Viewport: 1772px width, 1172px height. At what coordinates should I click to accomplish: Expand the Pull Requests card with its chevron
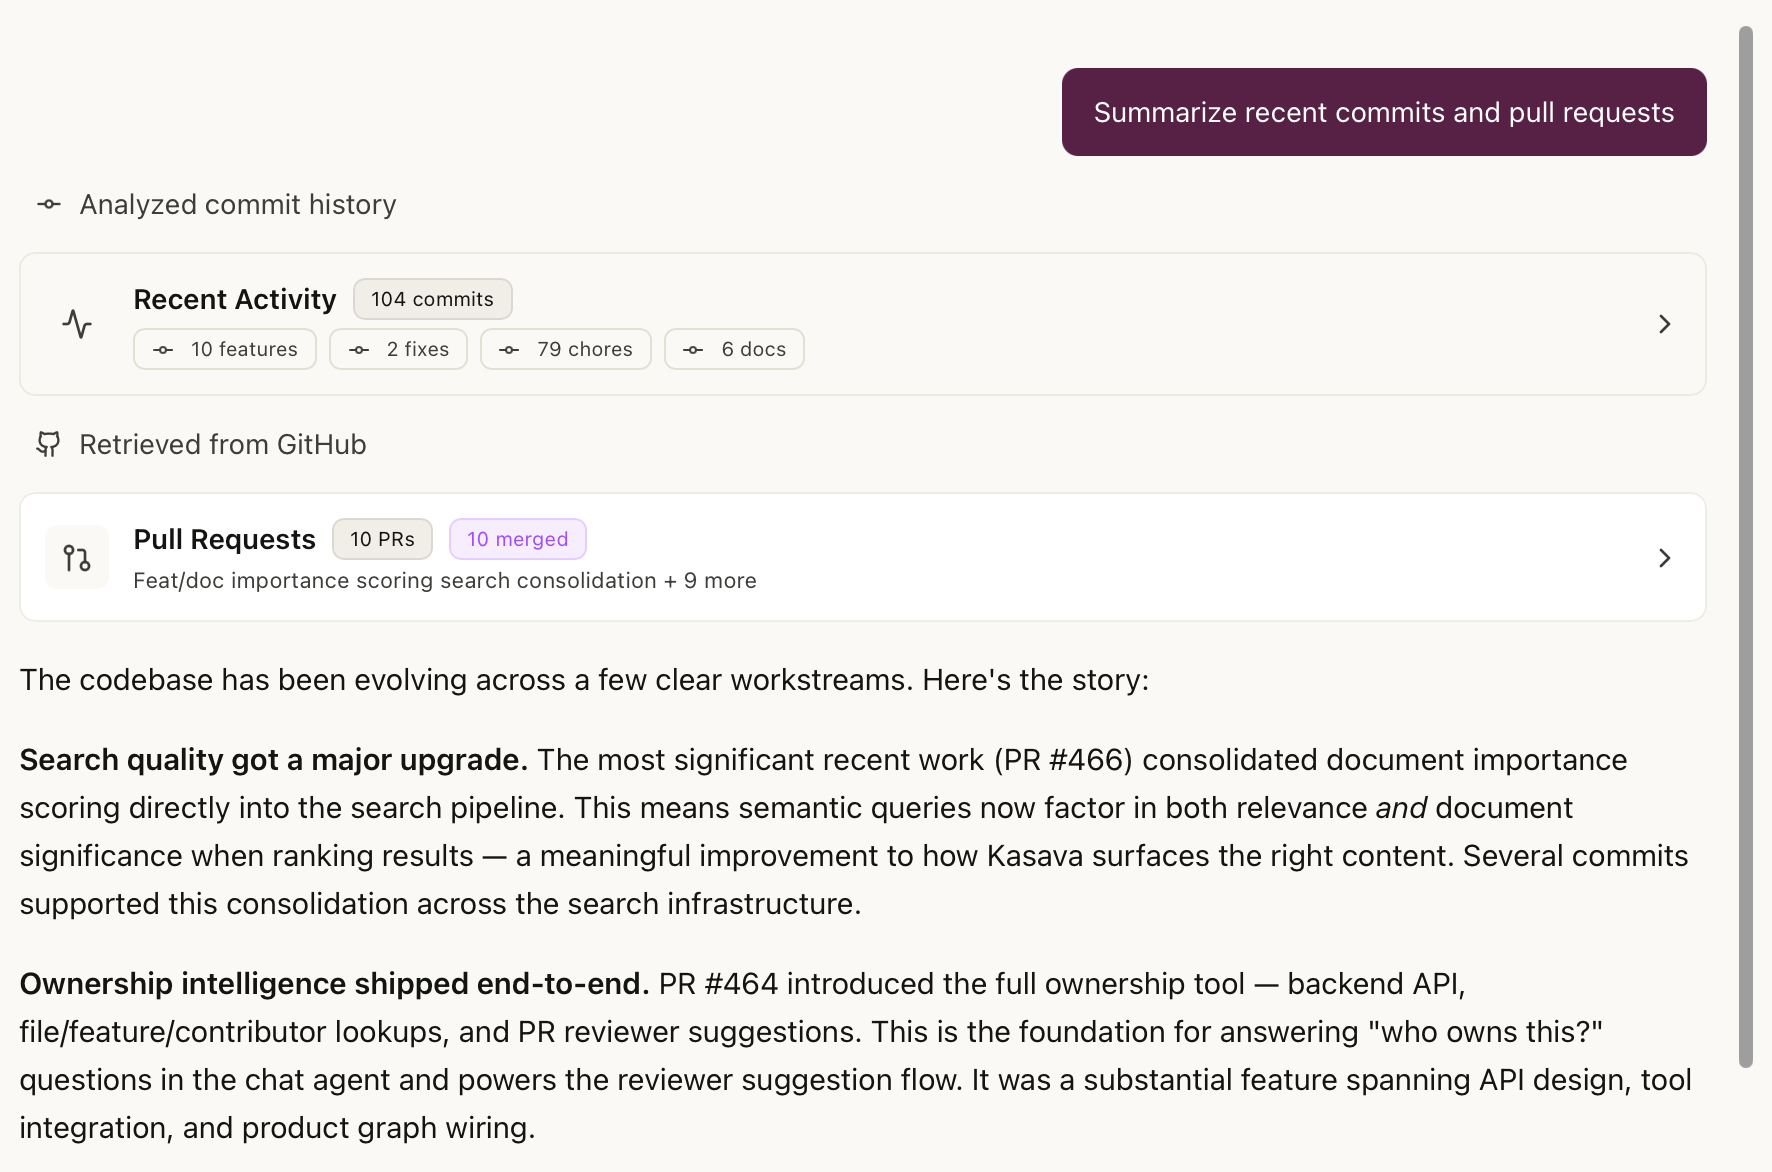coord(1664,558)
